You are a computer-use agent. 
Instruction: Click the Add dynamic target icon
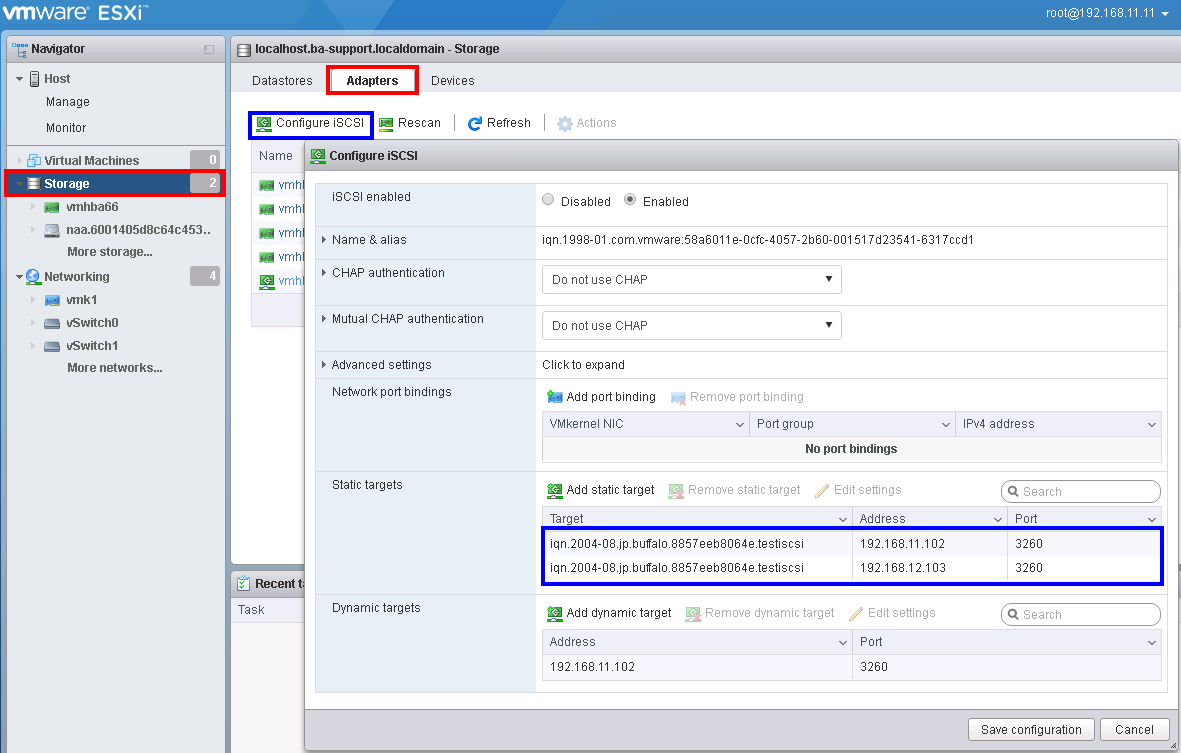click(x=555, y=613)
